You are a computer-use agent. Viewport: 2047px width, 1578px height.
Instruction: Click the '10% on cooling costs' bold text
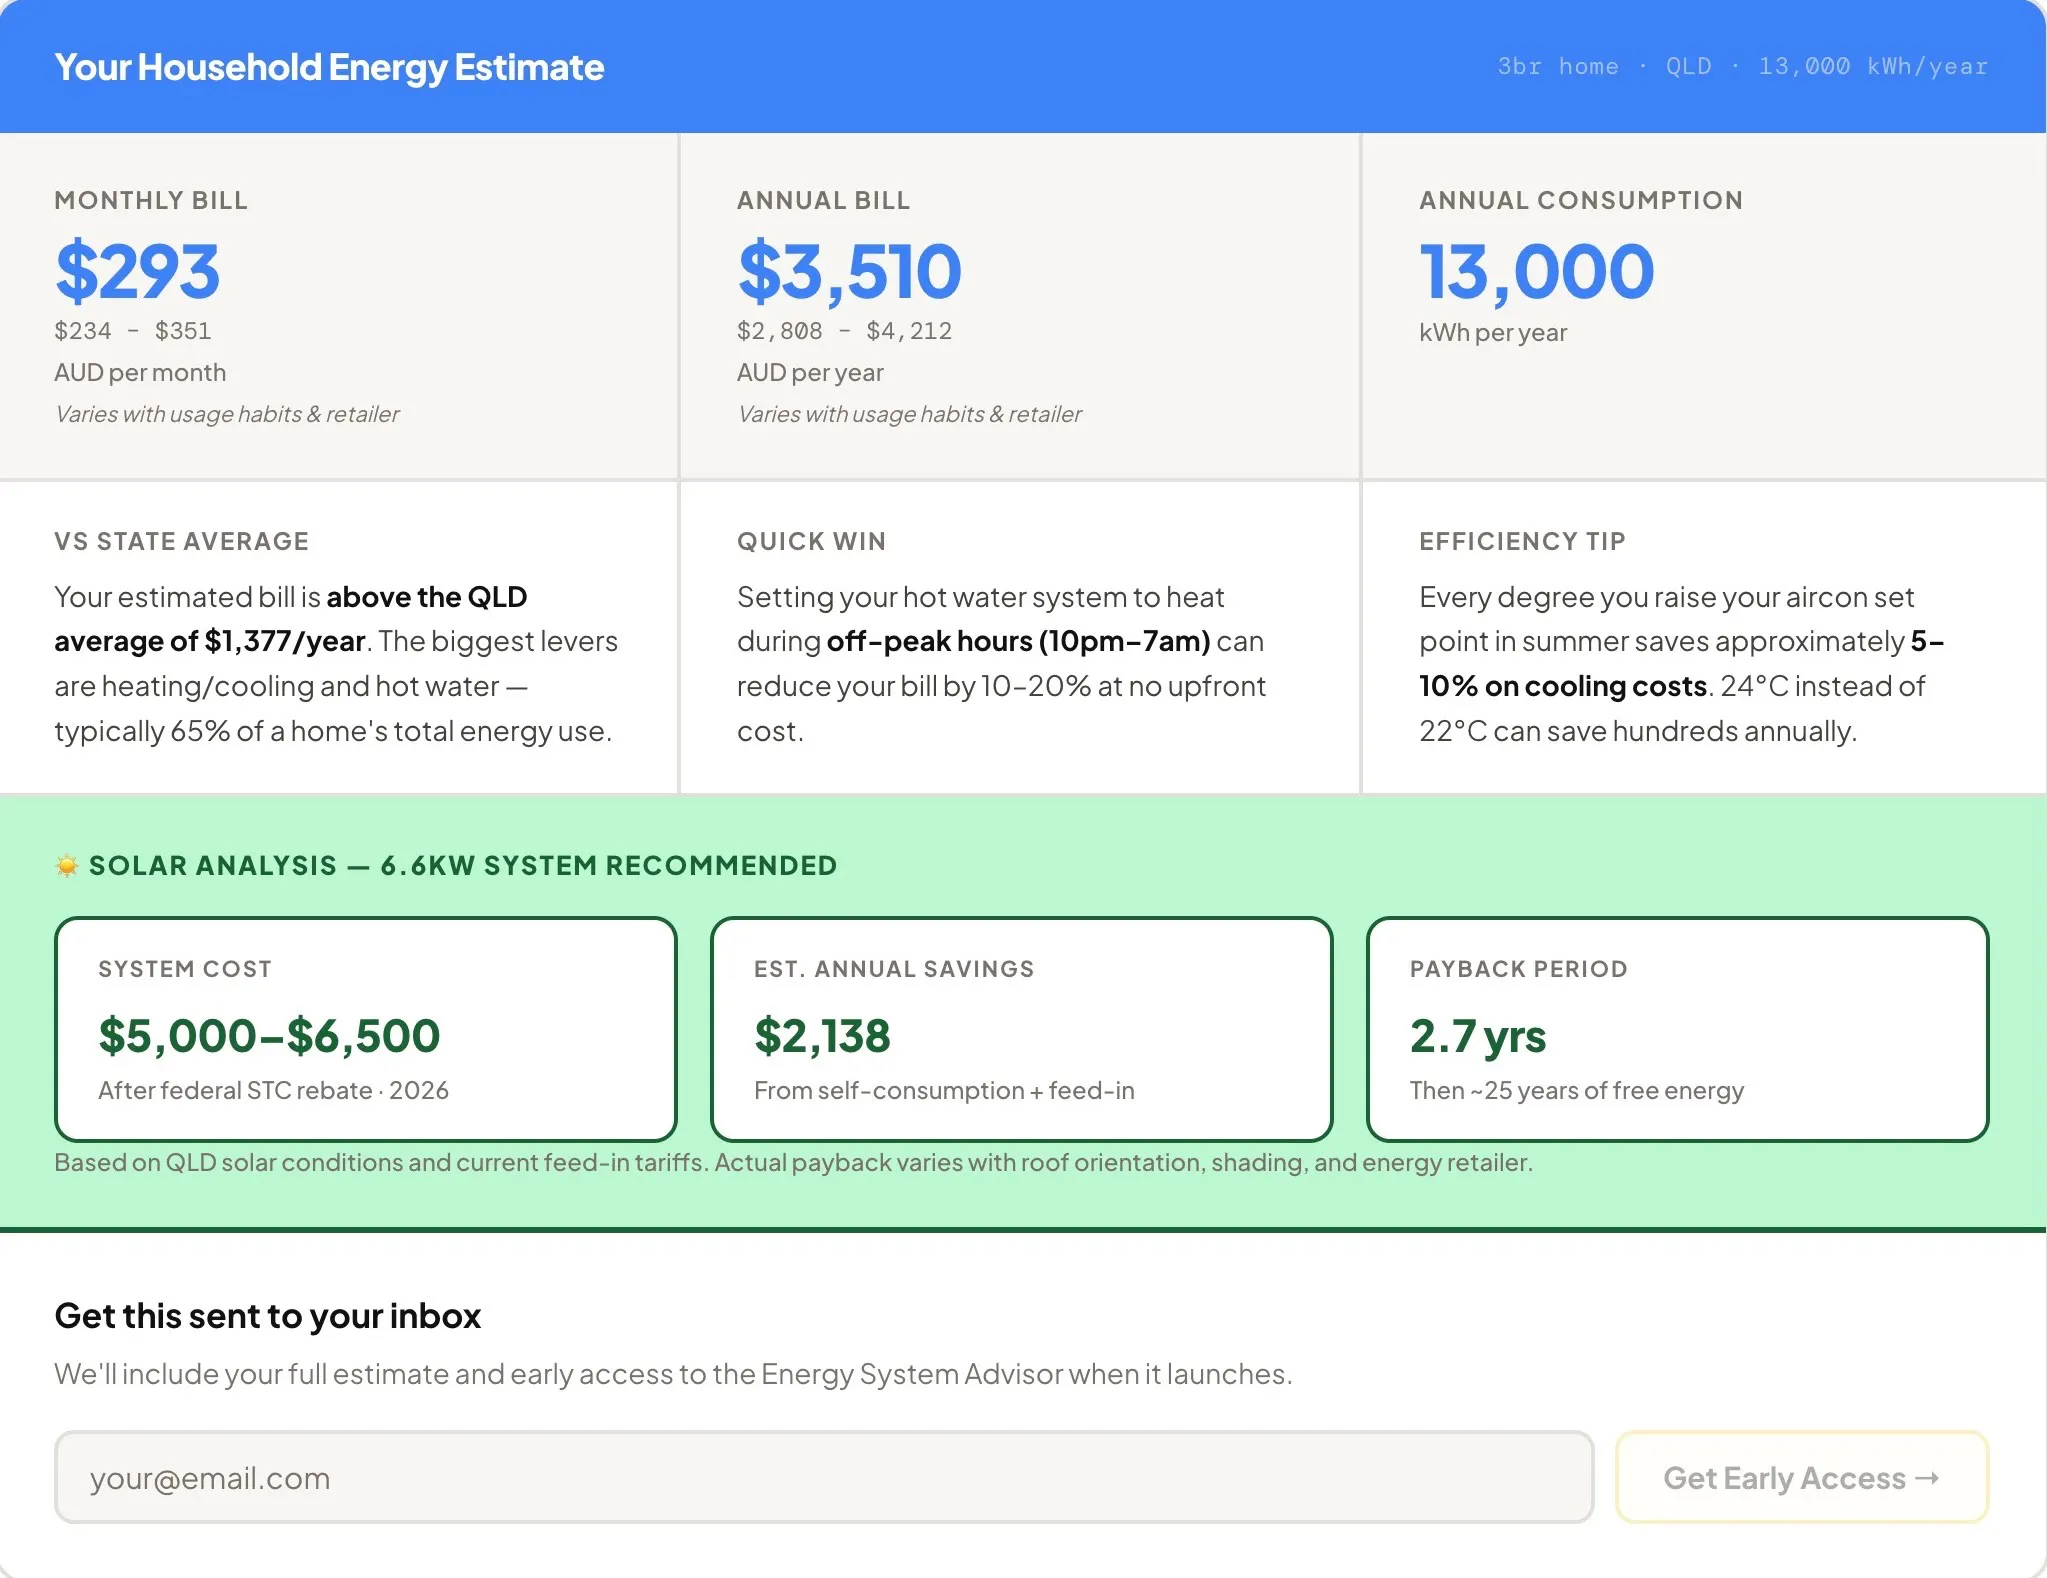click(1562, 686)
